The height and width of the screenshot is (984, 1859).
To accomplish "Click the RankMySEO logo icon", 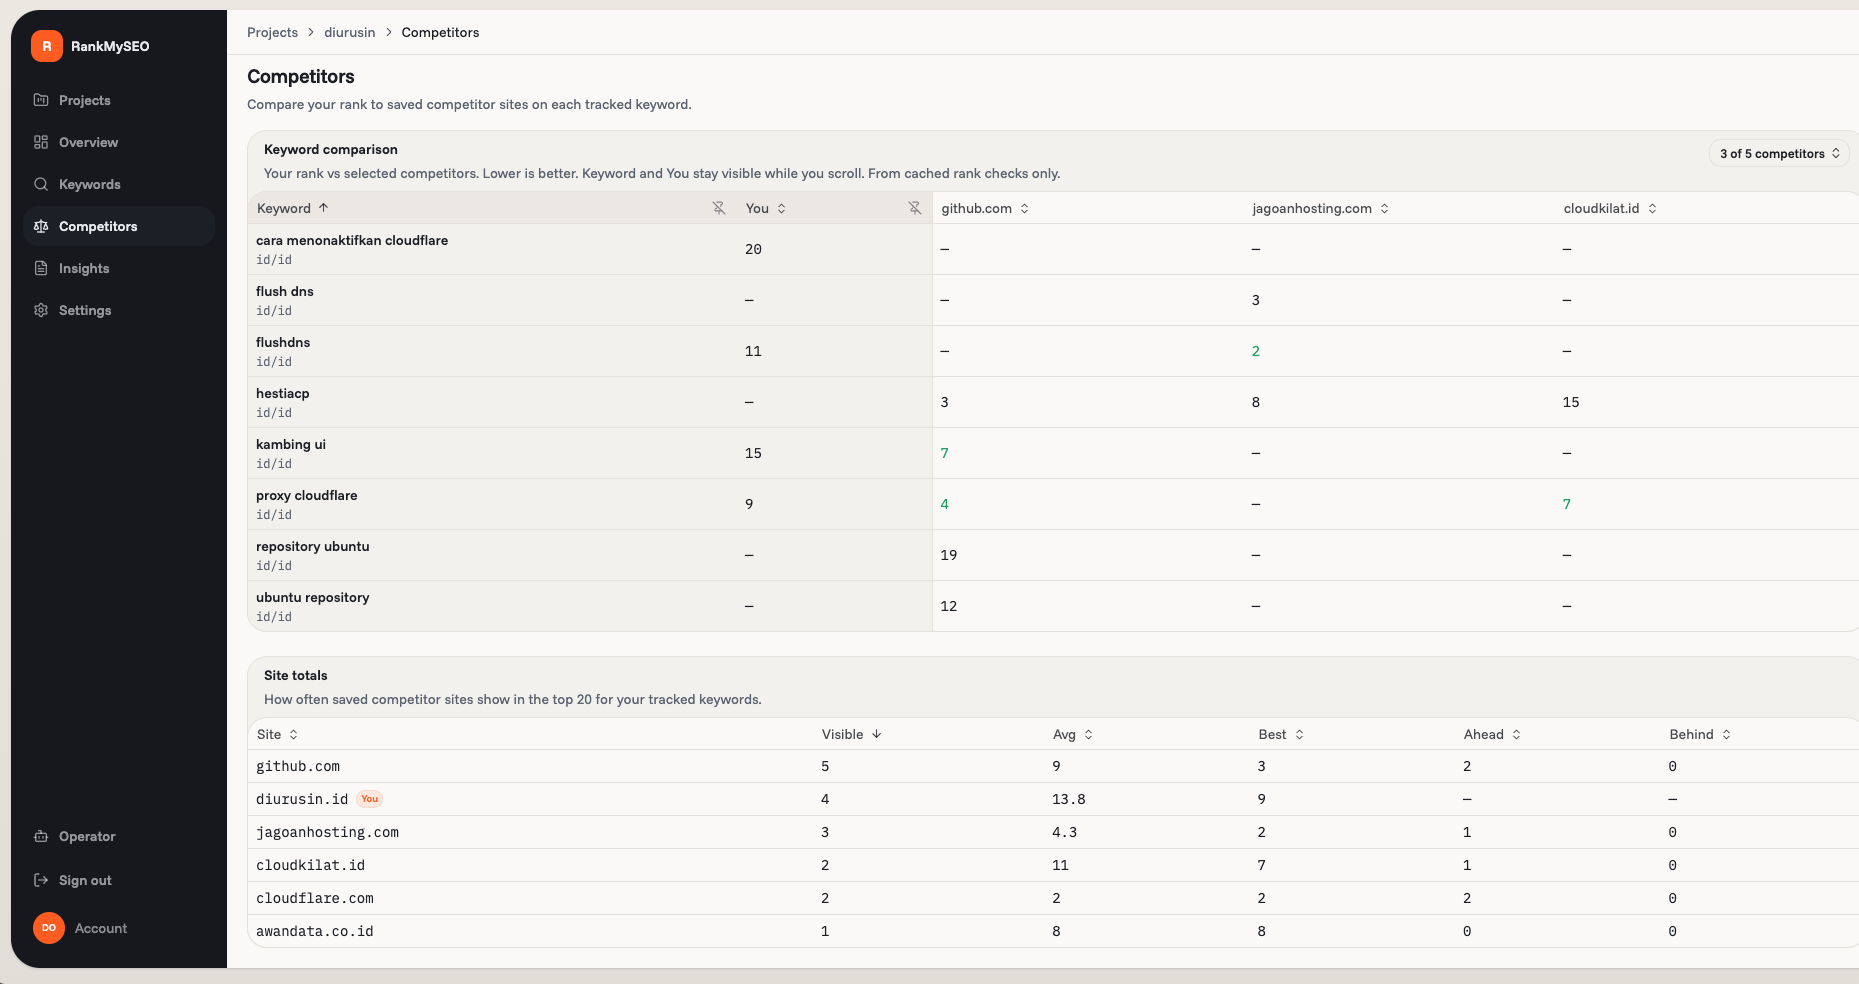I will tap(47, 46).
